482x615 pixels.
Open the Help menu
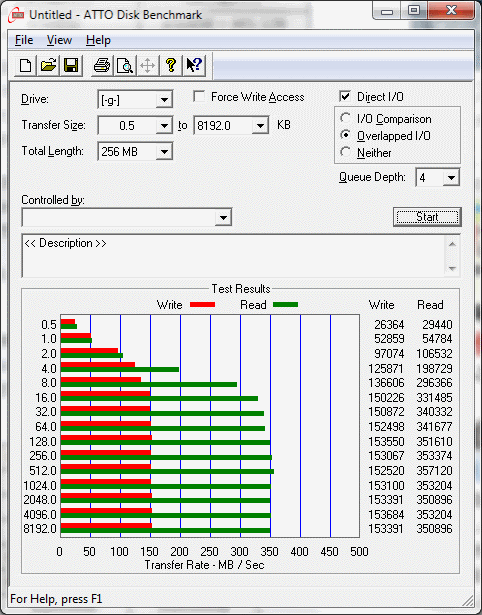(98, 40)
